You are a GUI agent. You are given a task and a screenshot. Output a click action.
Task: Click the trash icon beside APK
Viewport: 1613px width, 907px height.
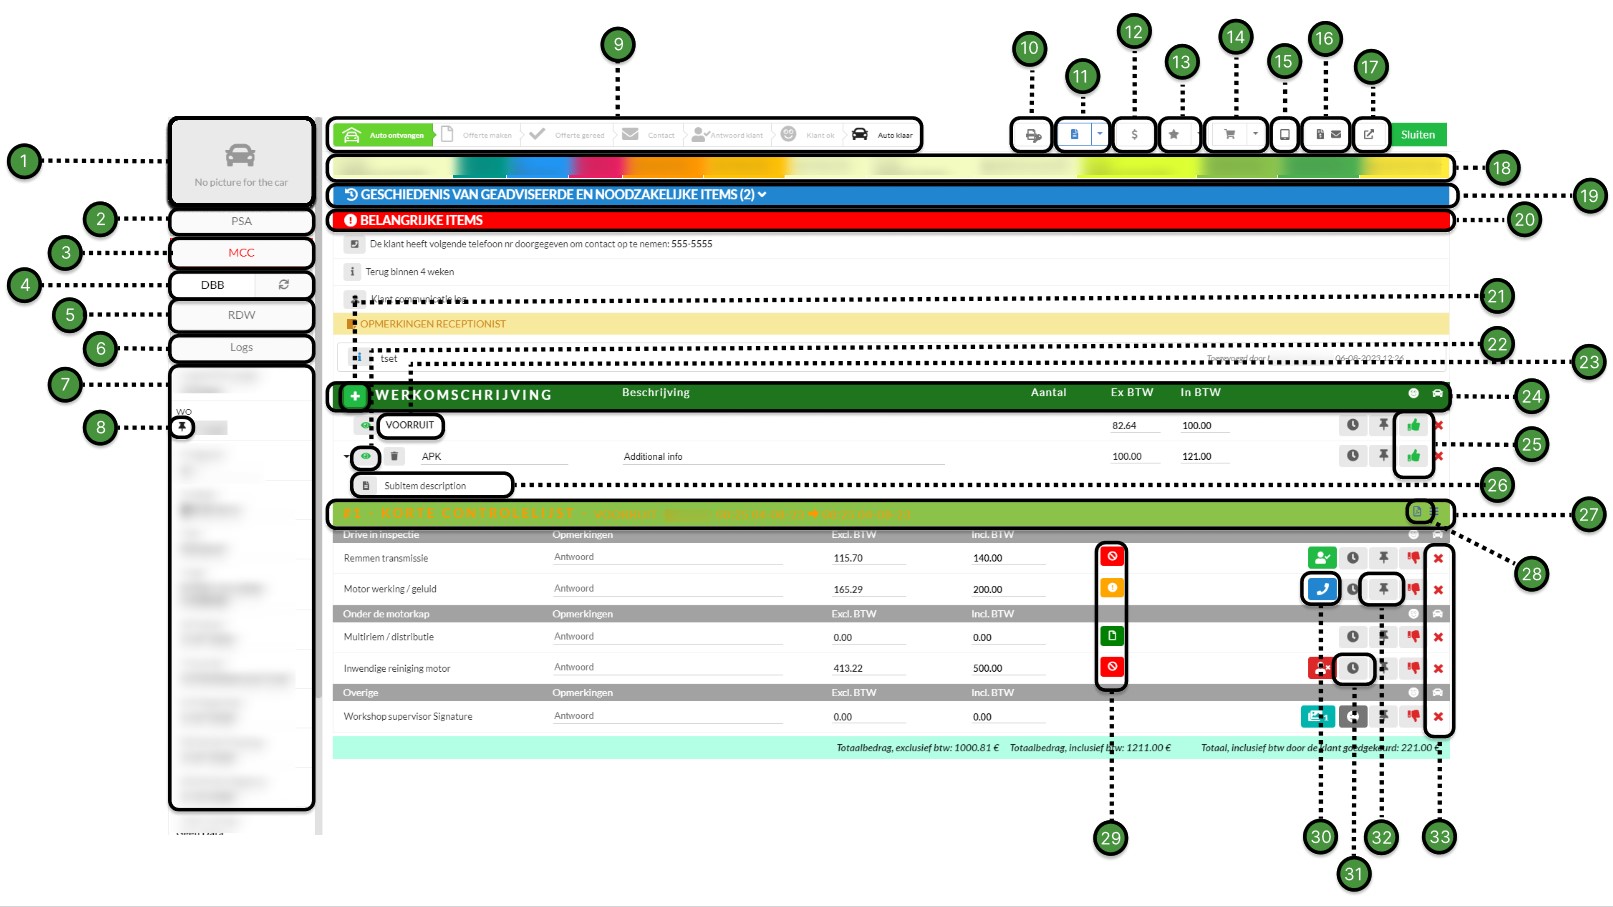(x=395, y=456)
